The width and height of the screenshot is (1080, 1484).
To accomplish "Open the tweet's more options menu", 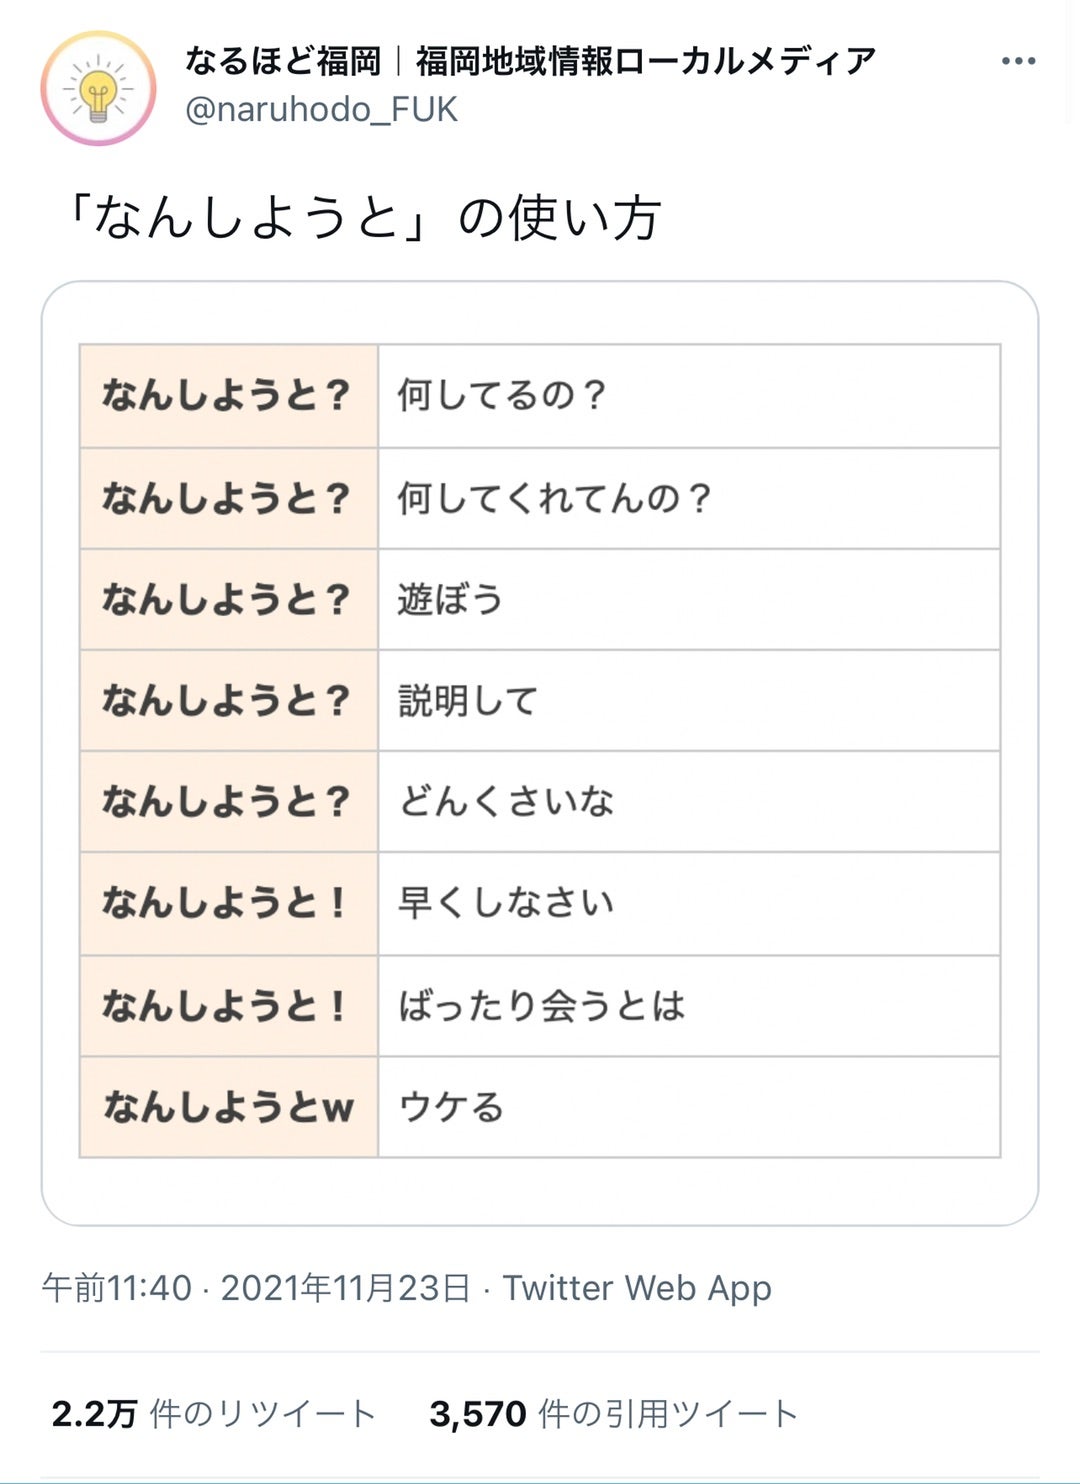I will (x=1017, y=62).
